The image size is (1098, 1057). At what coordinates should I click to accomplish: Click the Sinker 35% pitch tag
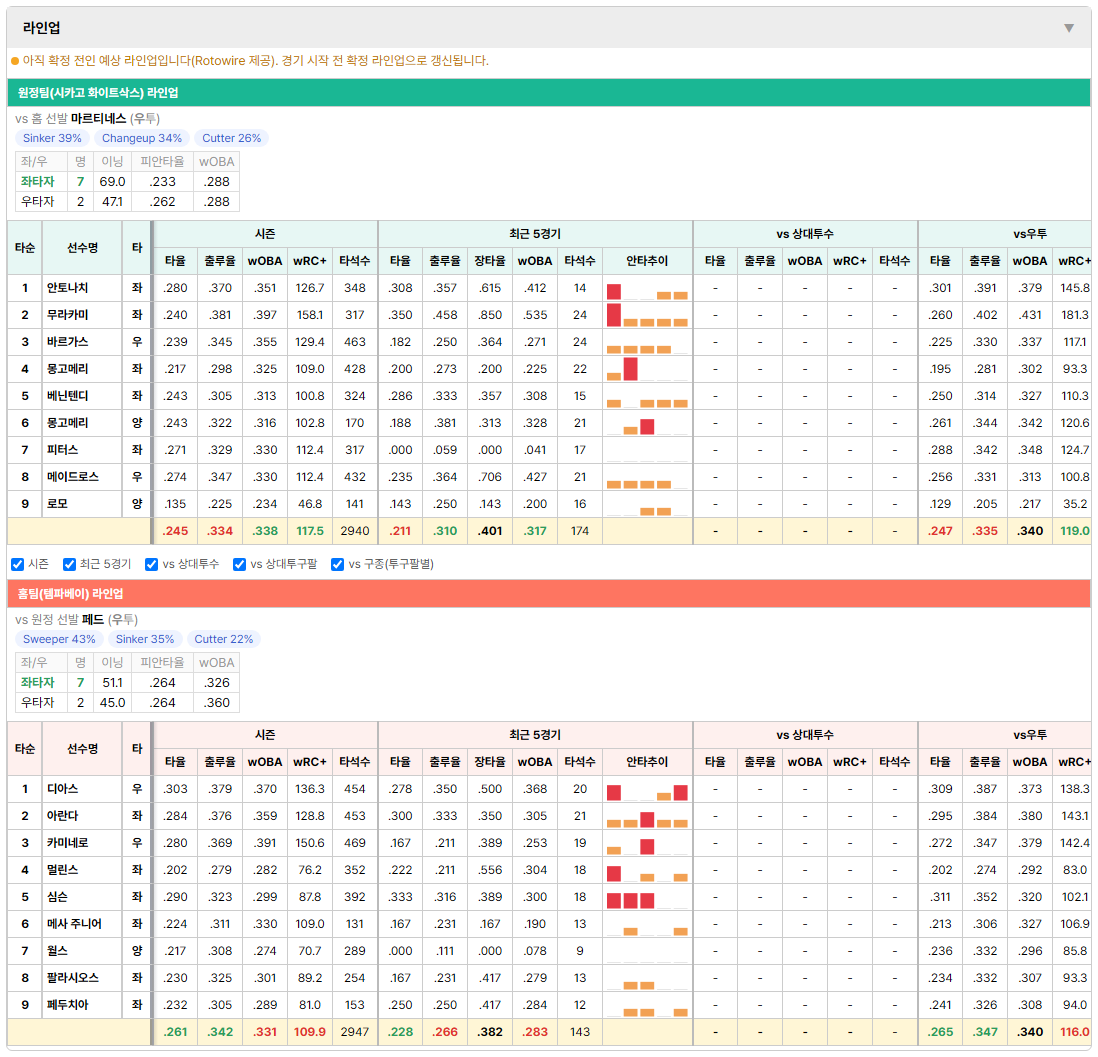click(x=145, y=640)
